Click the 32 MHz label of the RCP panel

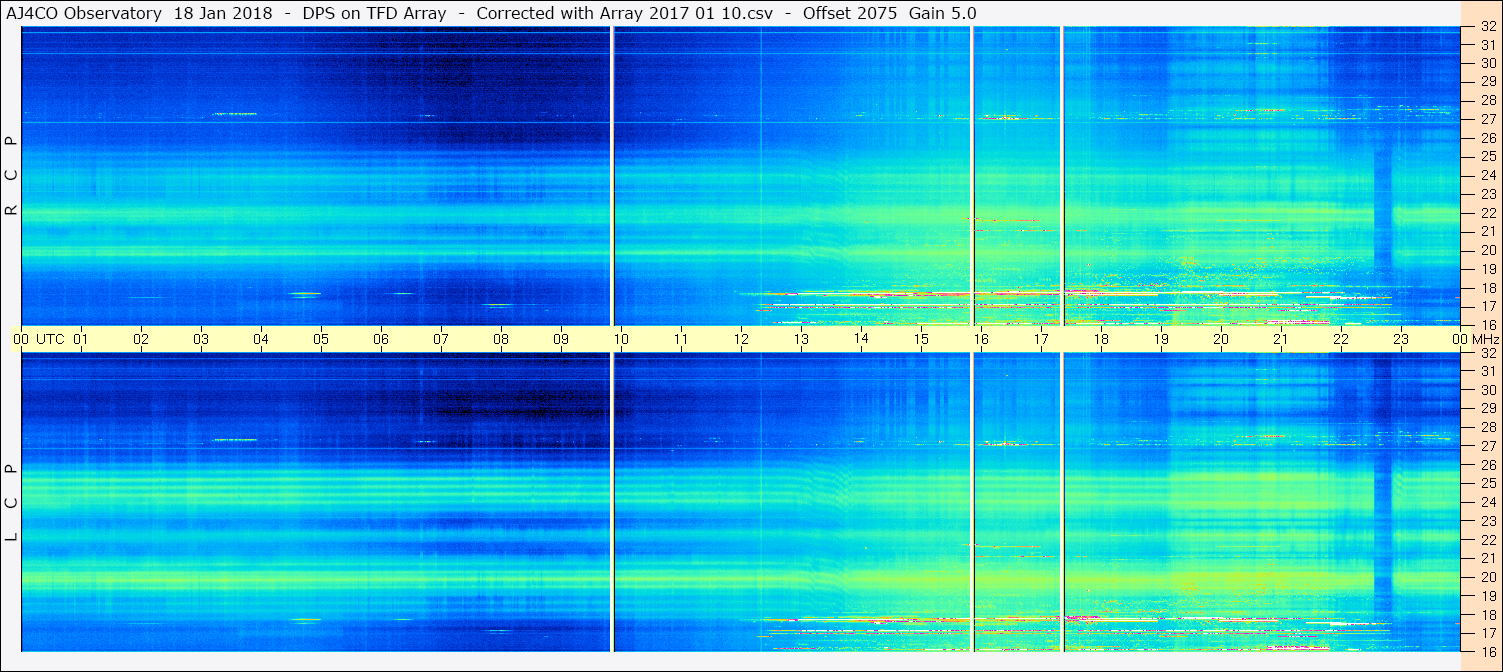[x=1487, y=28]
